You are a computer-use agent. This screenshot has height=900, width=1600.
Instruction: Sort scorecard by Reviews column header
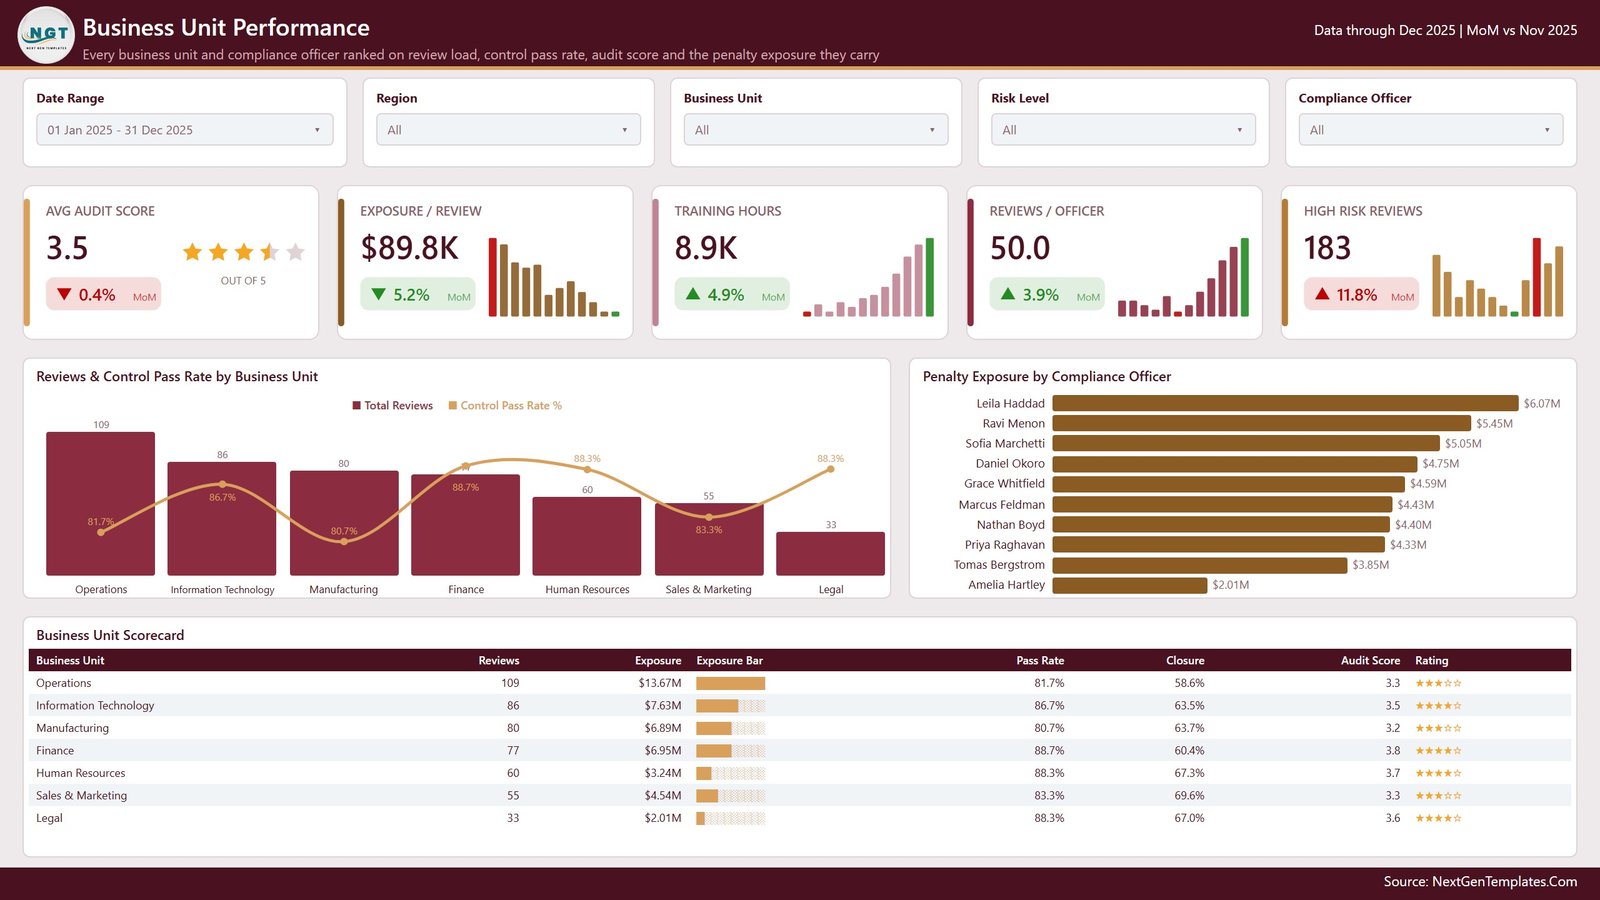click(x=499, y=660)
